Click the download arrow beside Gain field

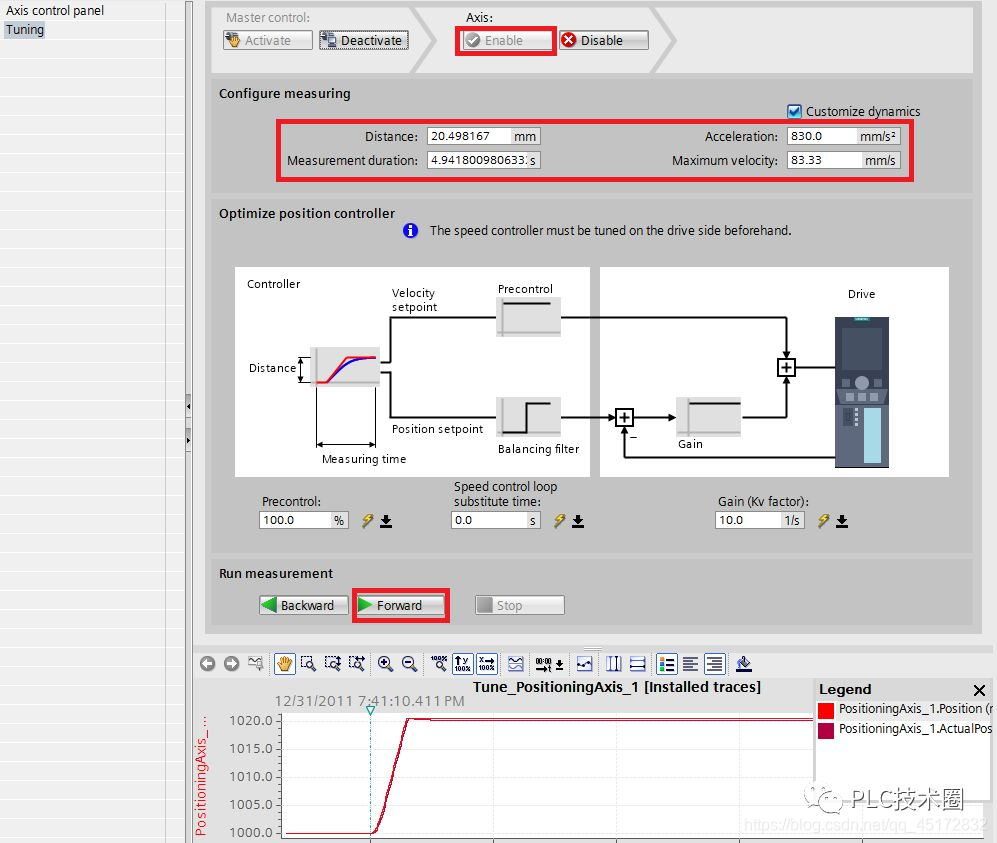[842, 521]
